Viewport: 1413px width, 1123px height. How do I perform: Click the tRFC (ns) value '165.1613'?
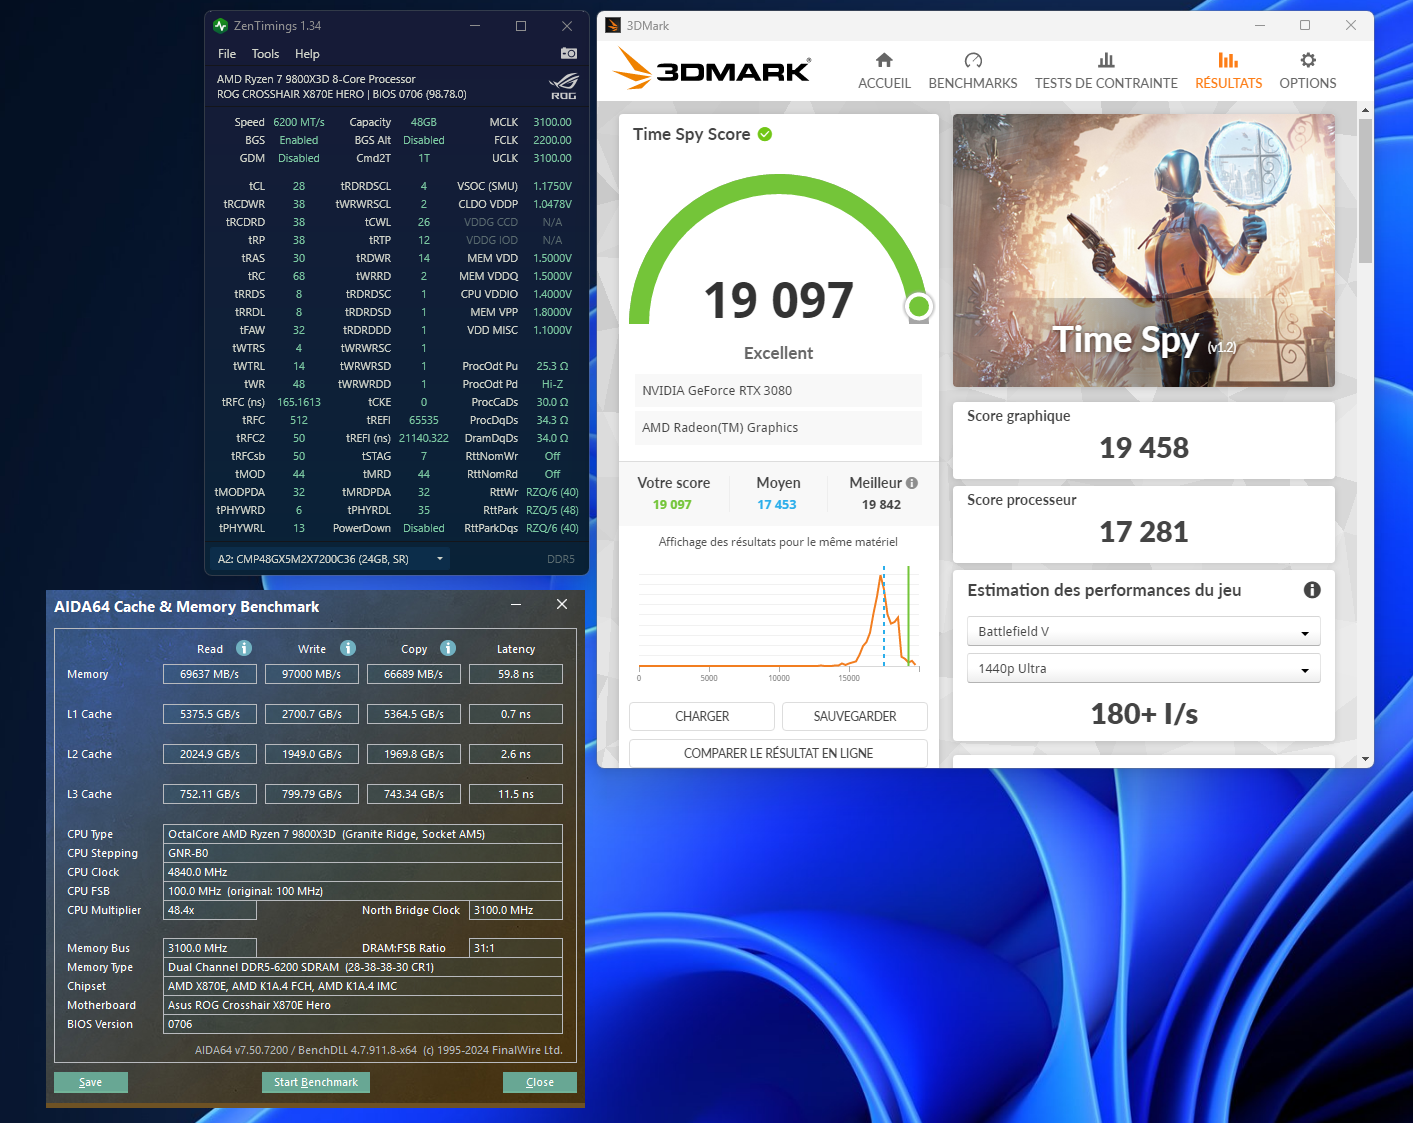299,402
